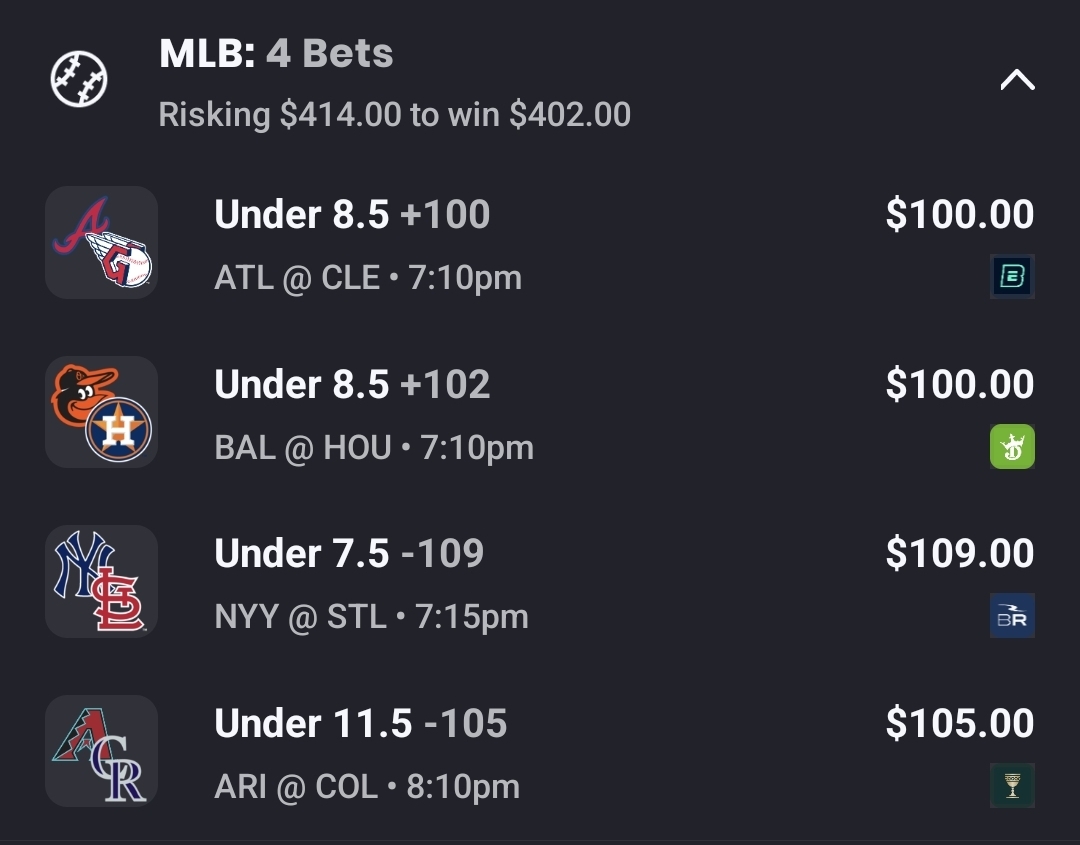This screenshot has width=1080, height=845.
Task: Tap Risking $414.00 to win $402.00 summary
Action: click(x=394, y=115)
